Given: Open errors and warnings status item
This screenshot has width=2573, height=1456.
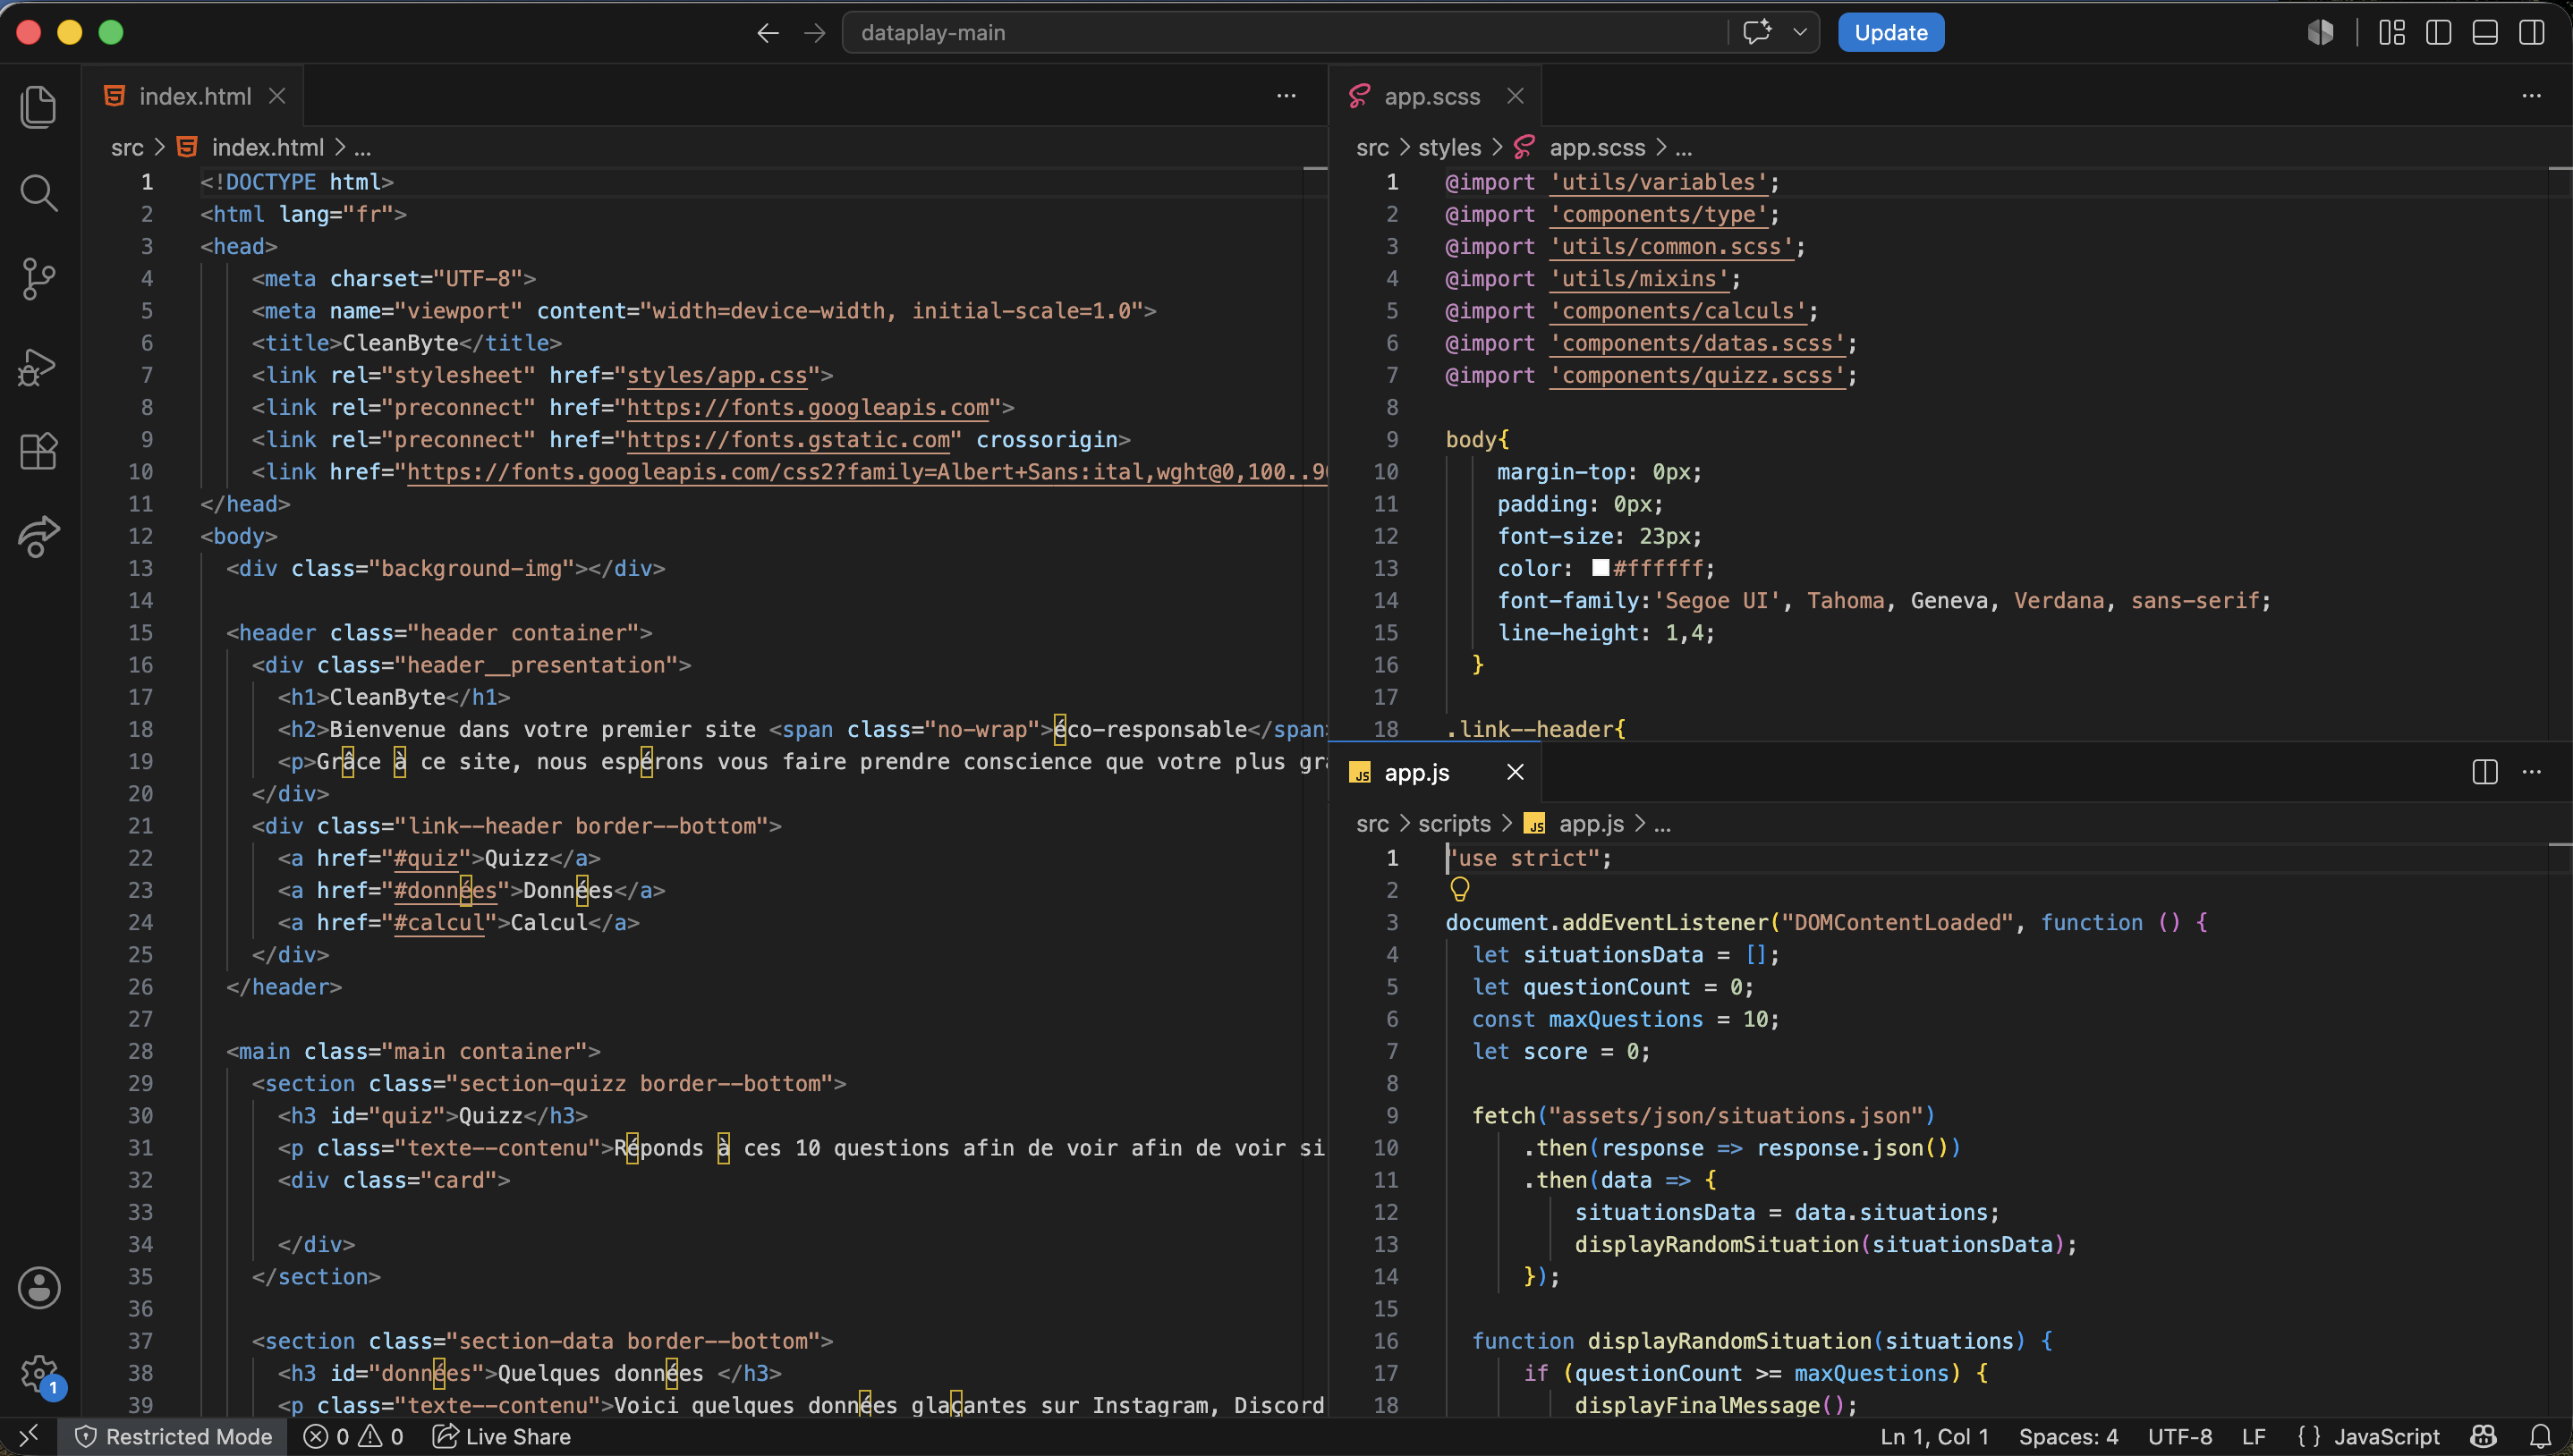Looking at the screenshot, I should pyautogui.click(x=353, y=1437).
